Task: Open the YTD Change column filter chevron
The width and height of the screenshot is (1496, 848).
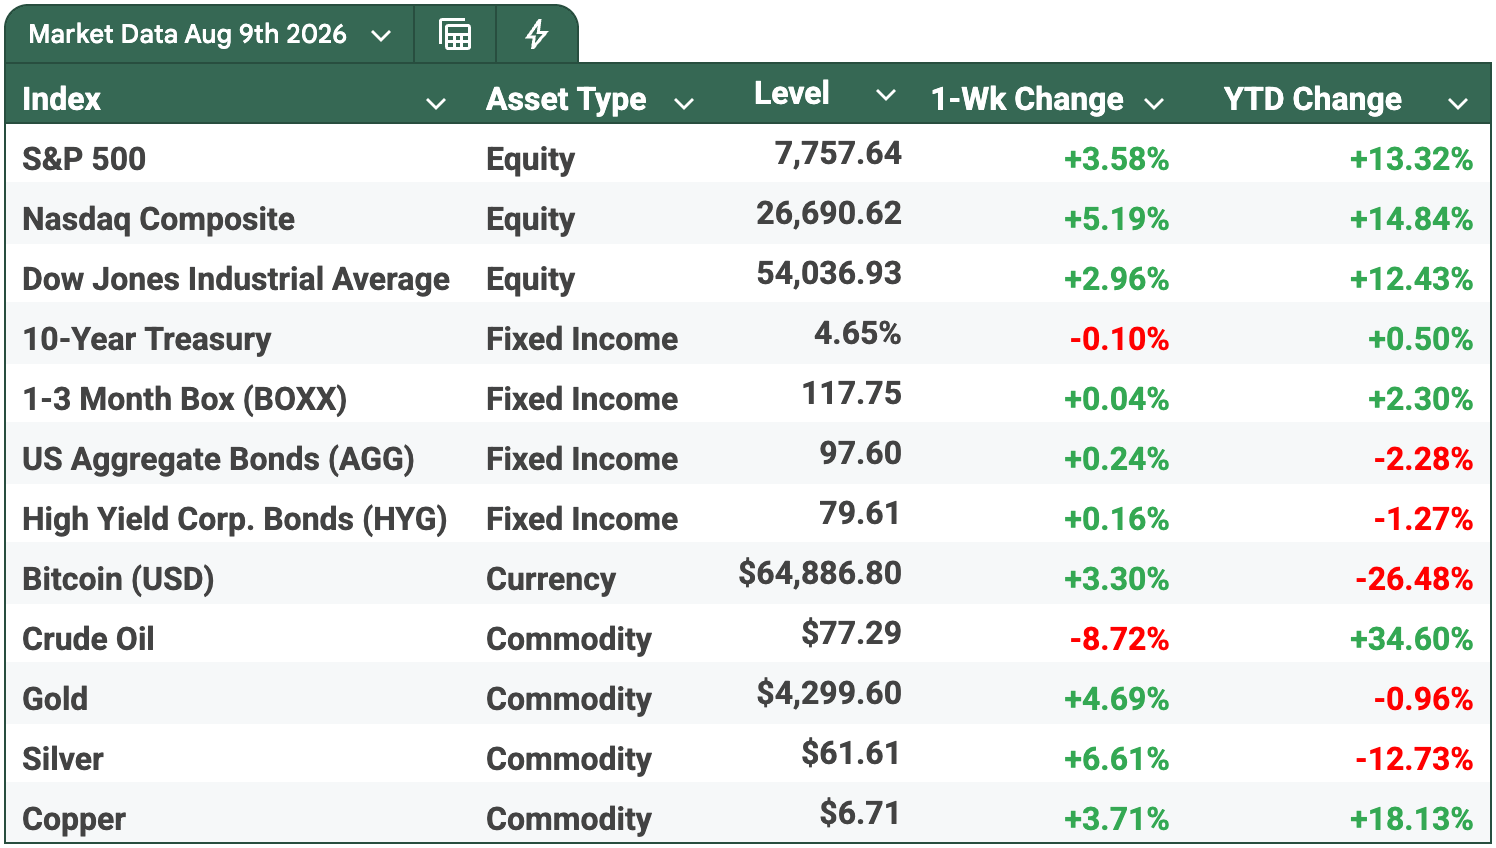Action: (x=1458, y=103)
